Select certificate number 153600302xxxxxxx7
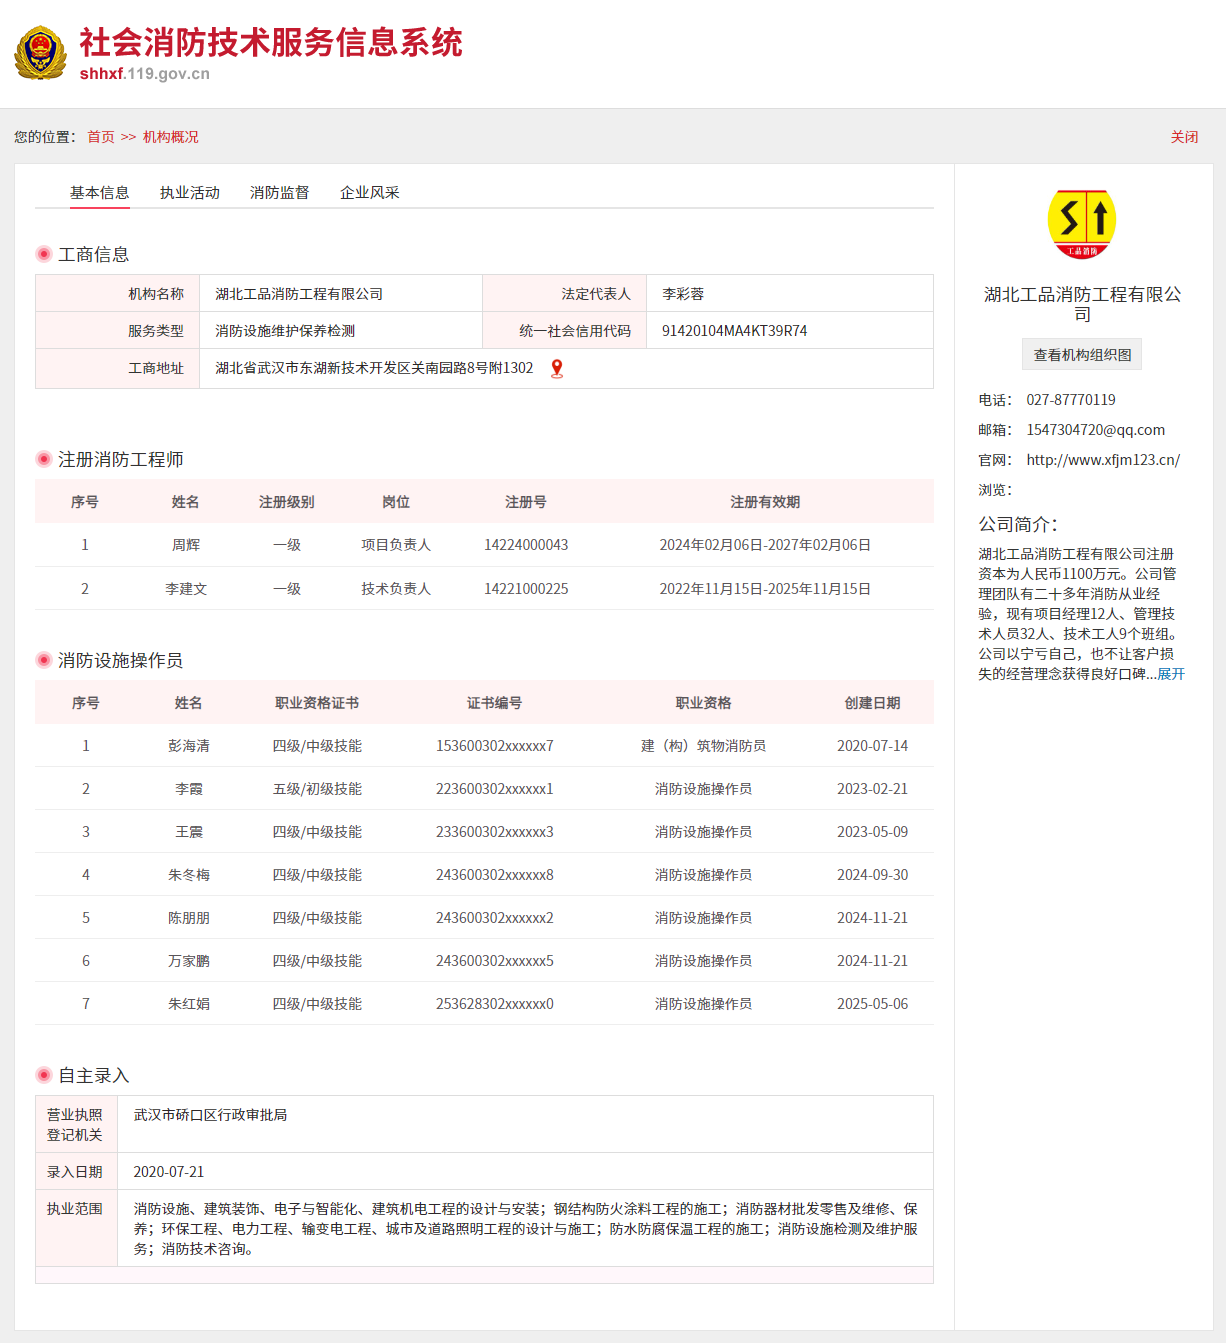Viewport: 1226px width, 1343px height. [x=495, y=746]
